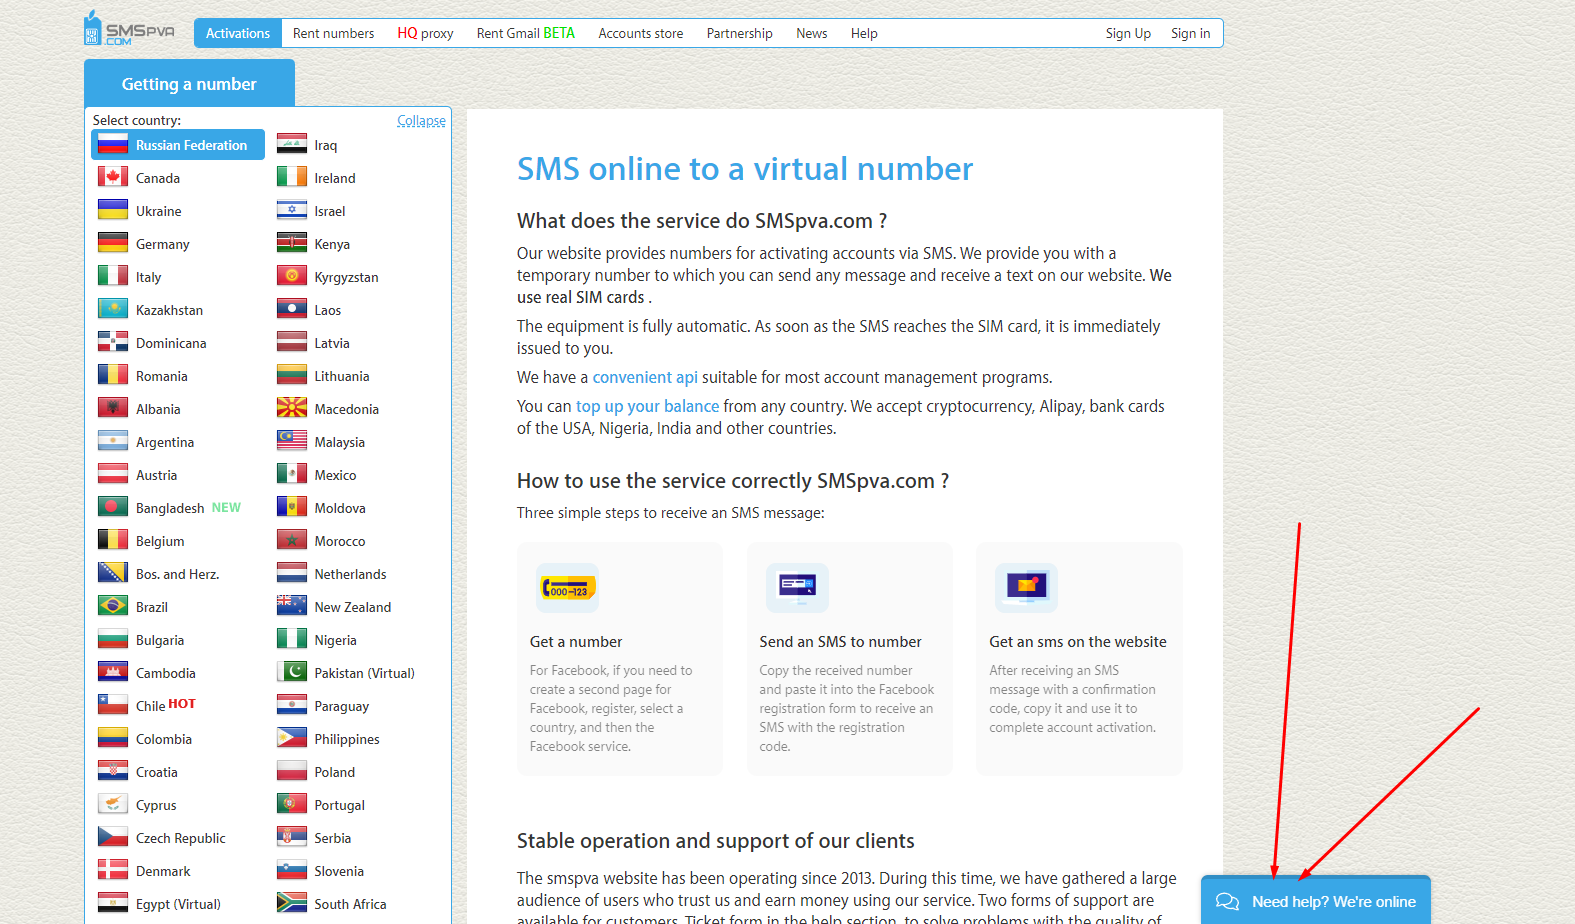The width and height of the screenshot is (1575, 924).
Task: Select the Ukraine flag icon
Action: click(113, 210)
